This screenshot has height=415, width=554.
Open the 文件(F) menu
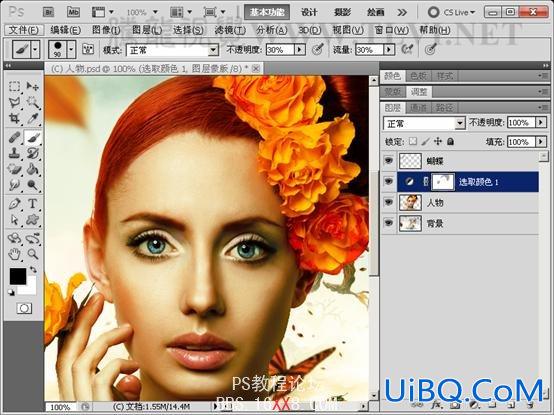(x=23, y=30)
